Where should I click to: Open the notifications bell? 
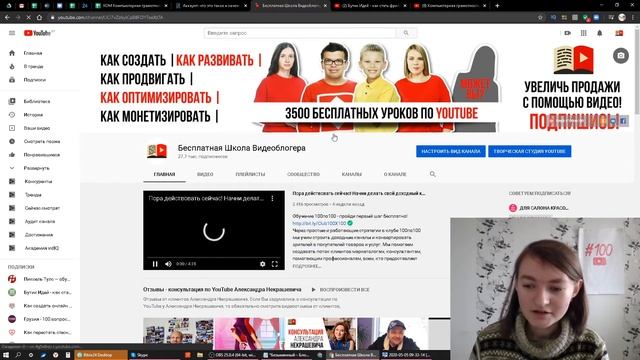pyautogui.click(x=600, y=33)
